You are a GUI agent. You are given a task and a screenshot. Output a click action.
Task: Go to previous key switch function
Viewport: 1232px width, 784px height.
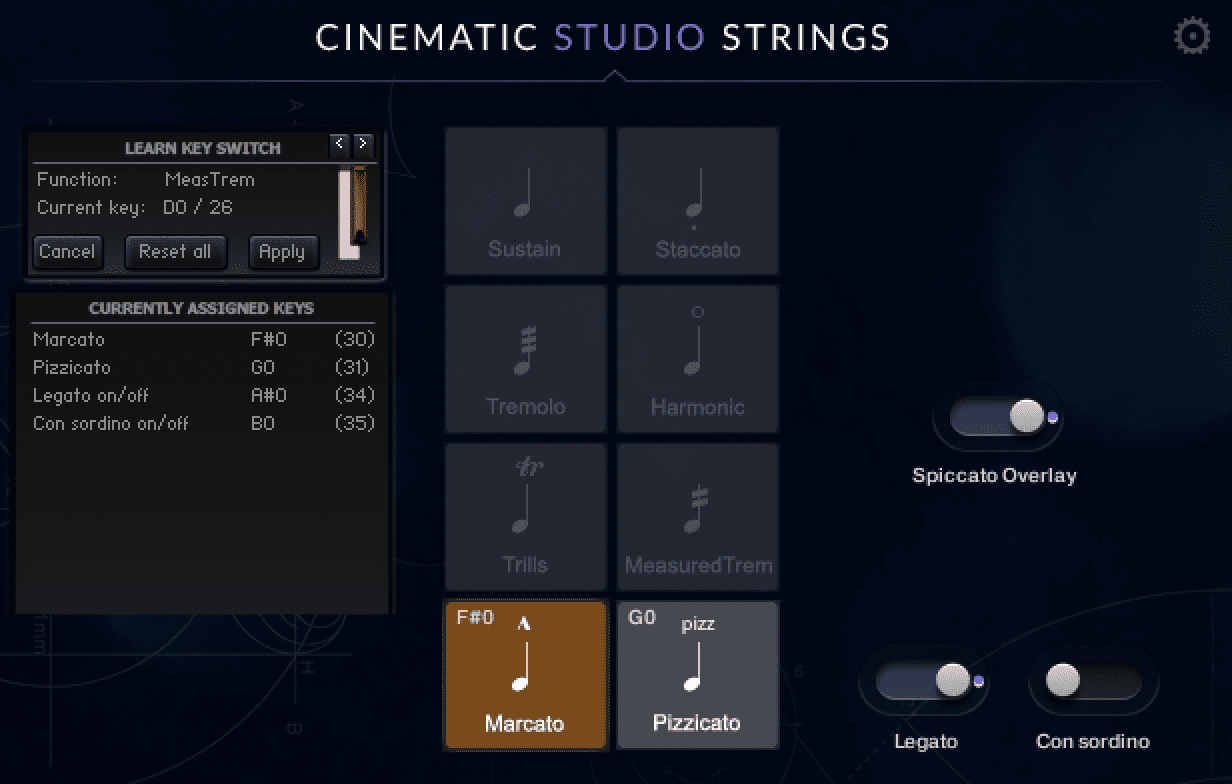340,144
